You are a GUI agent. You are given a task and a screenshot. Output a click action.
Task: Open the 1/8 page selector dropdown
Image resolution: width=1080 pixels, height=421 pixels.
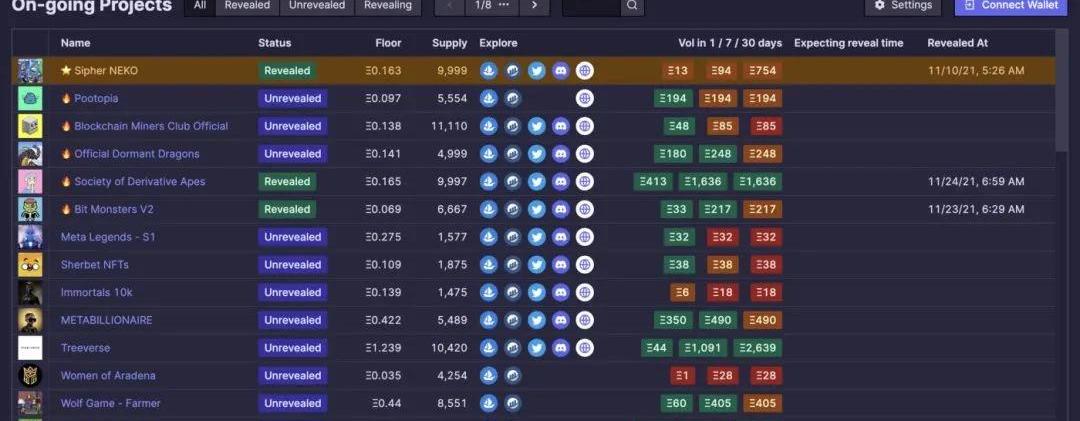coord(491,6)
